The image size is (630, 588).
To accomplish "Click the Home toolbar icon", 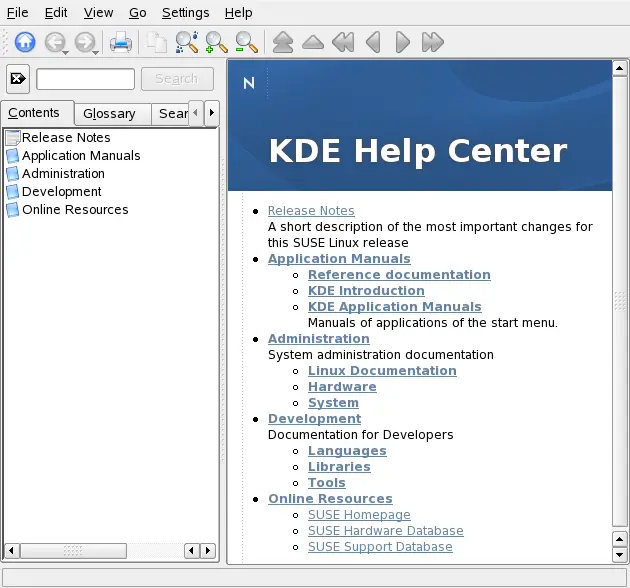I will pos(25,42).
